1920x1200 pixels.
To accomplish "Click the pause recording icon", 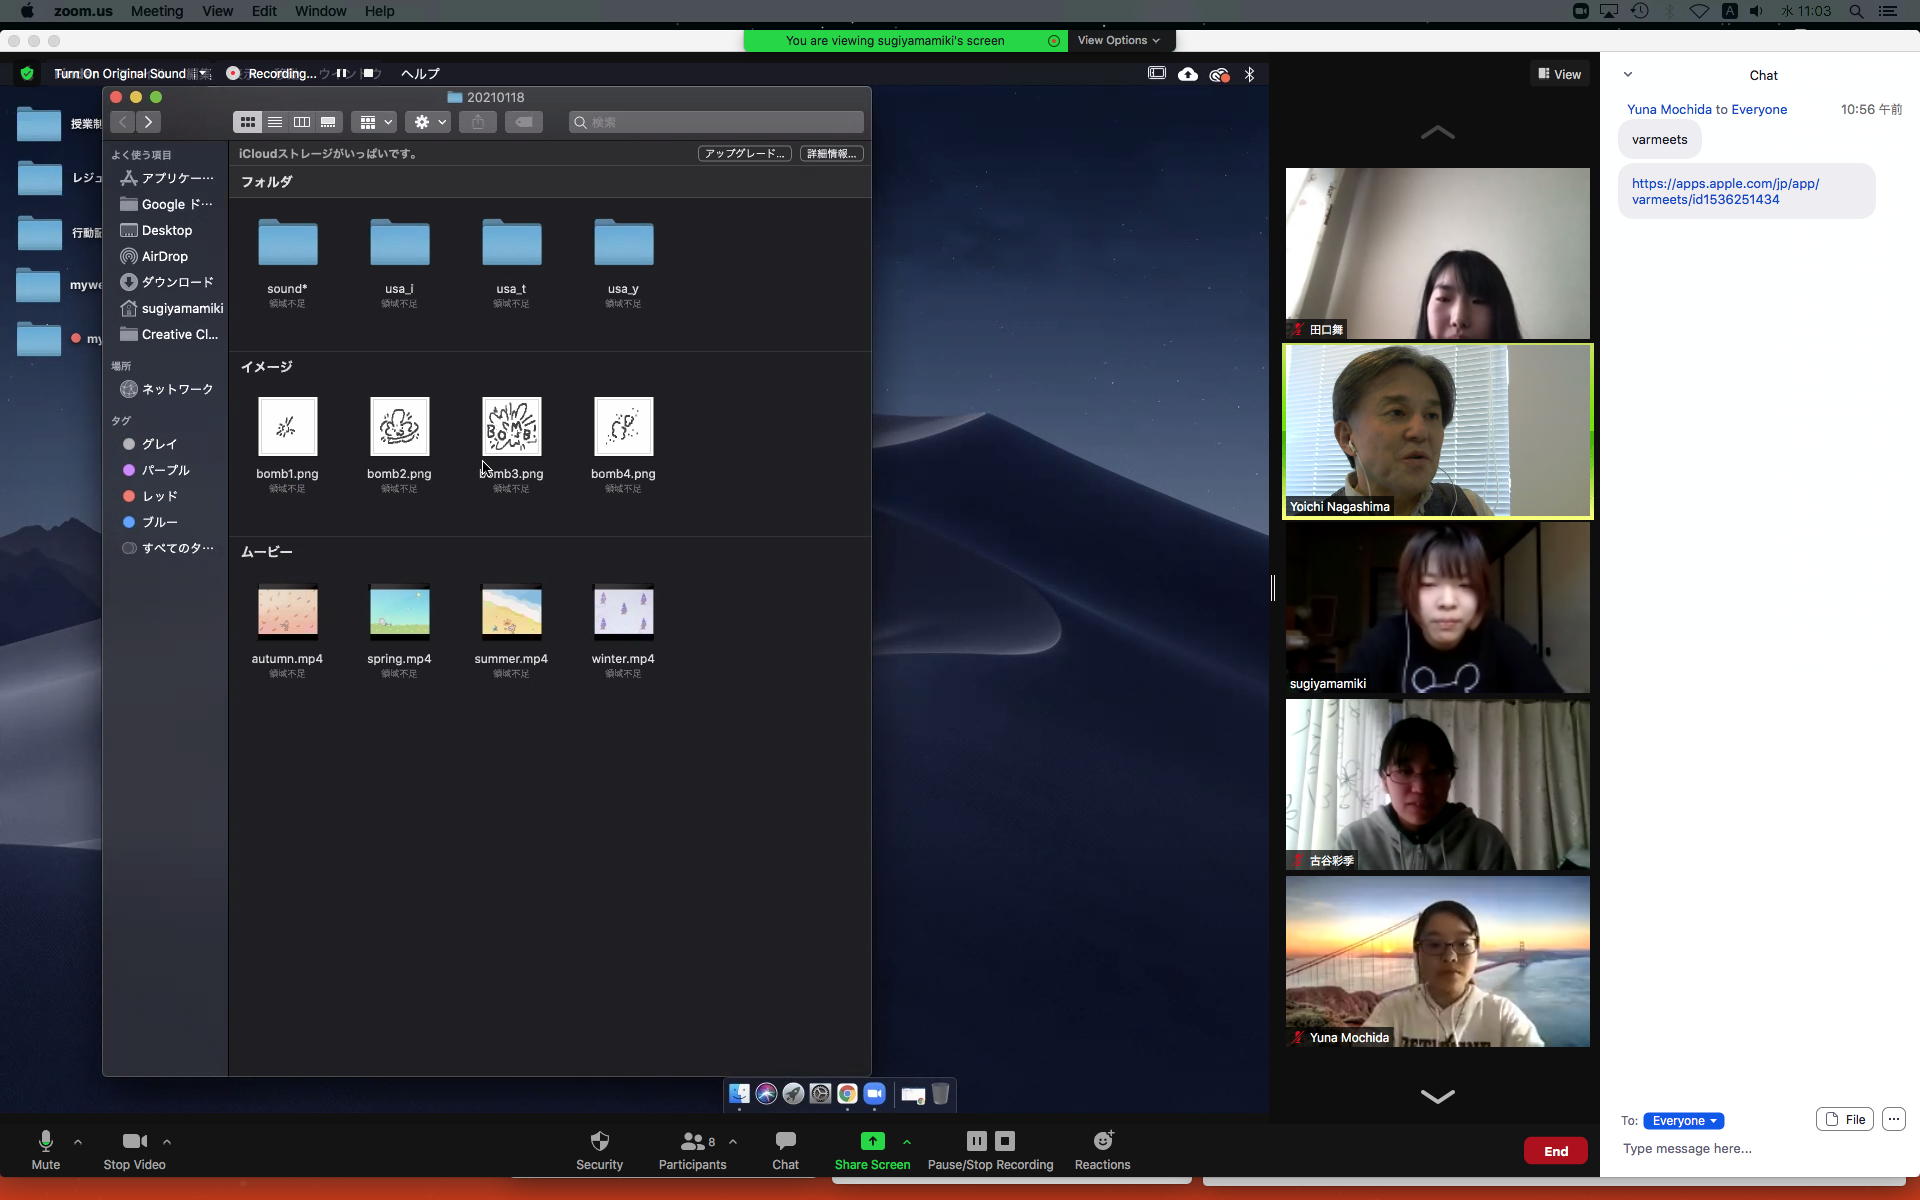I will pyautogui.click(x=976, y=1141).
